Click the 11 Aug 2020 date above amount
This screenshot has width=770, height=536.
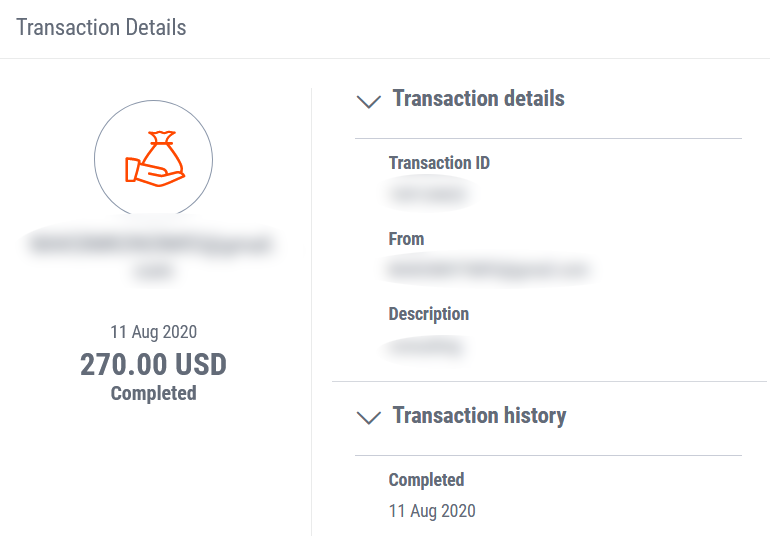[153, 332]
